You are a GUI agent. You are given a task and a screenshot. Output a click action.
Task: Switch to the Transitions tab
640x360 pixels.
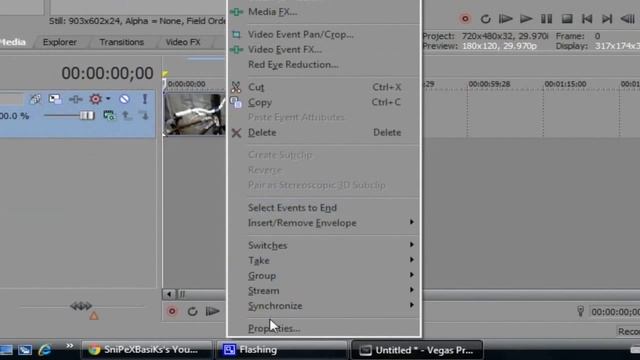click(x=122, y=42)
